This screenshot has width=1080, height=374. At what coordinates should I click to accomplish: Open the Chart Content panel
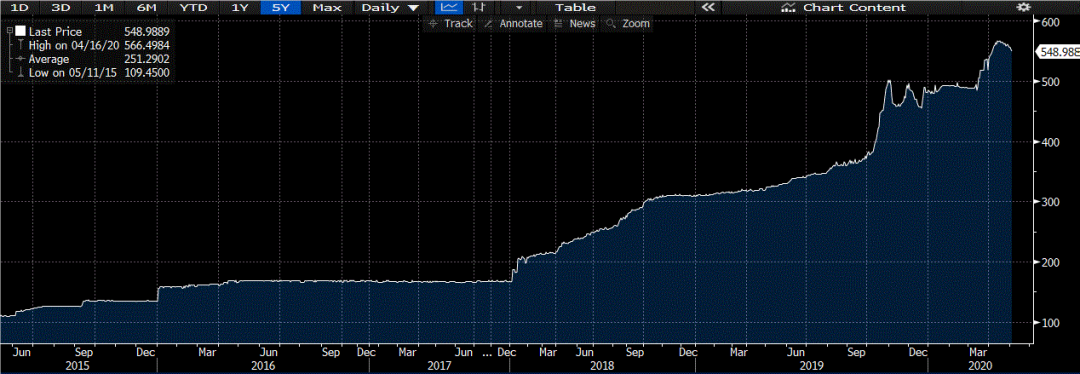click(845, 8)
